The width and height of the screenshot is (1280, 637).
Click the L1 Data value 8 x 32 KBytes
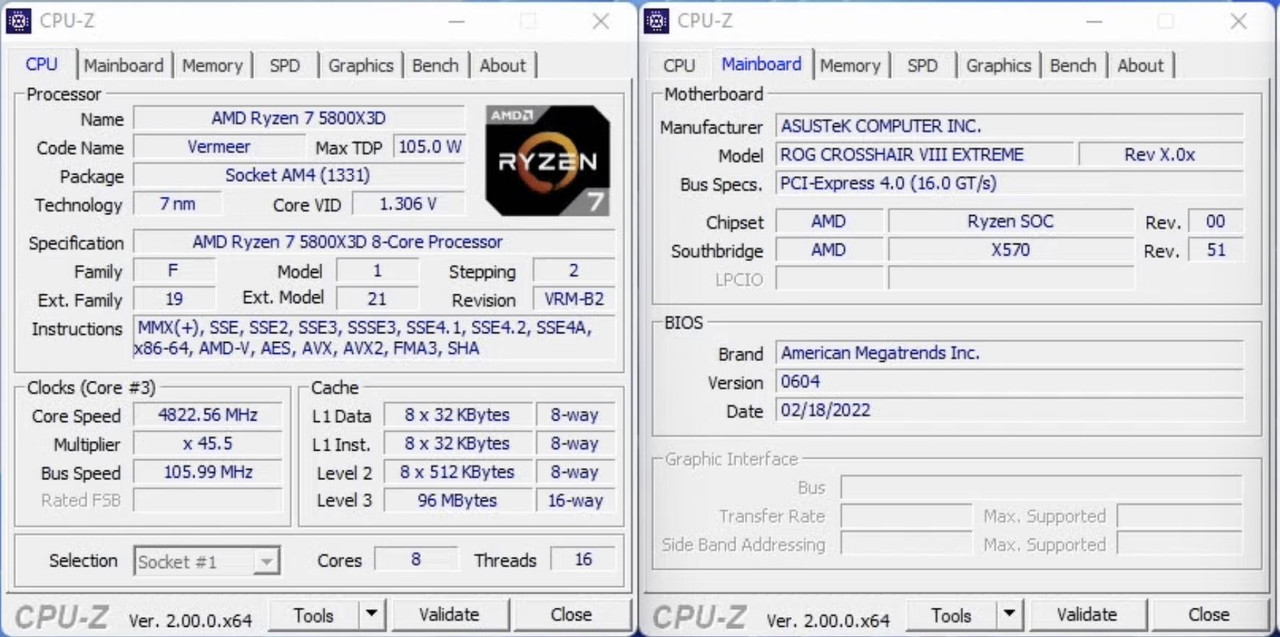coord(457,415)
